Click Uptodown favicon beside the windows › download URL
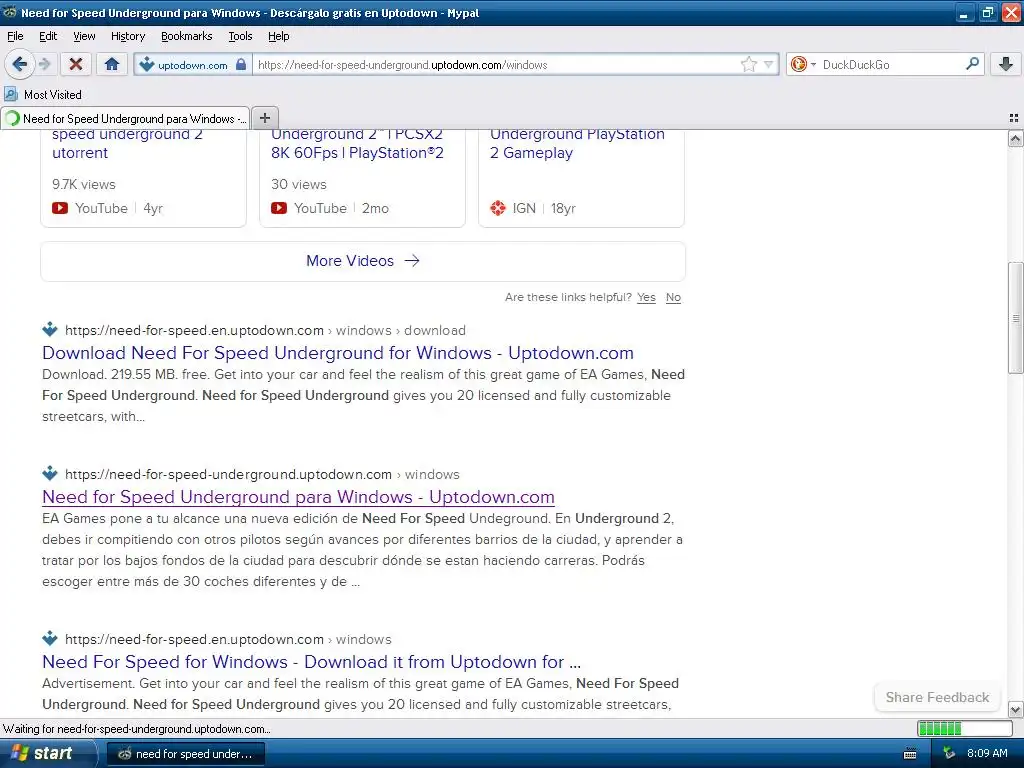 coord(50,329)
